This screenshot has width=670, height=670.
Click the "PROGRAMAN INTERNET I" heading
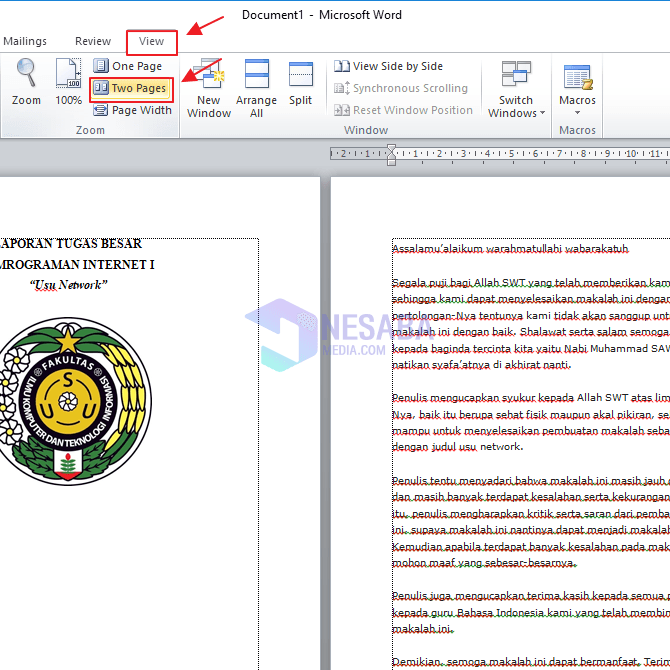click(x=77, y=264)
